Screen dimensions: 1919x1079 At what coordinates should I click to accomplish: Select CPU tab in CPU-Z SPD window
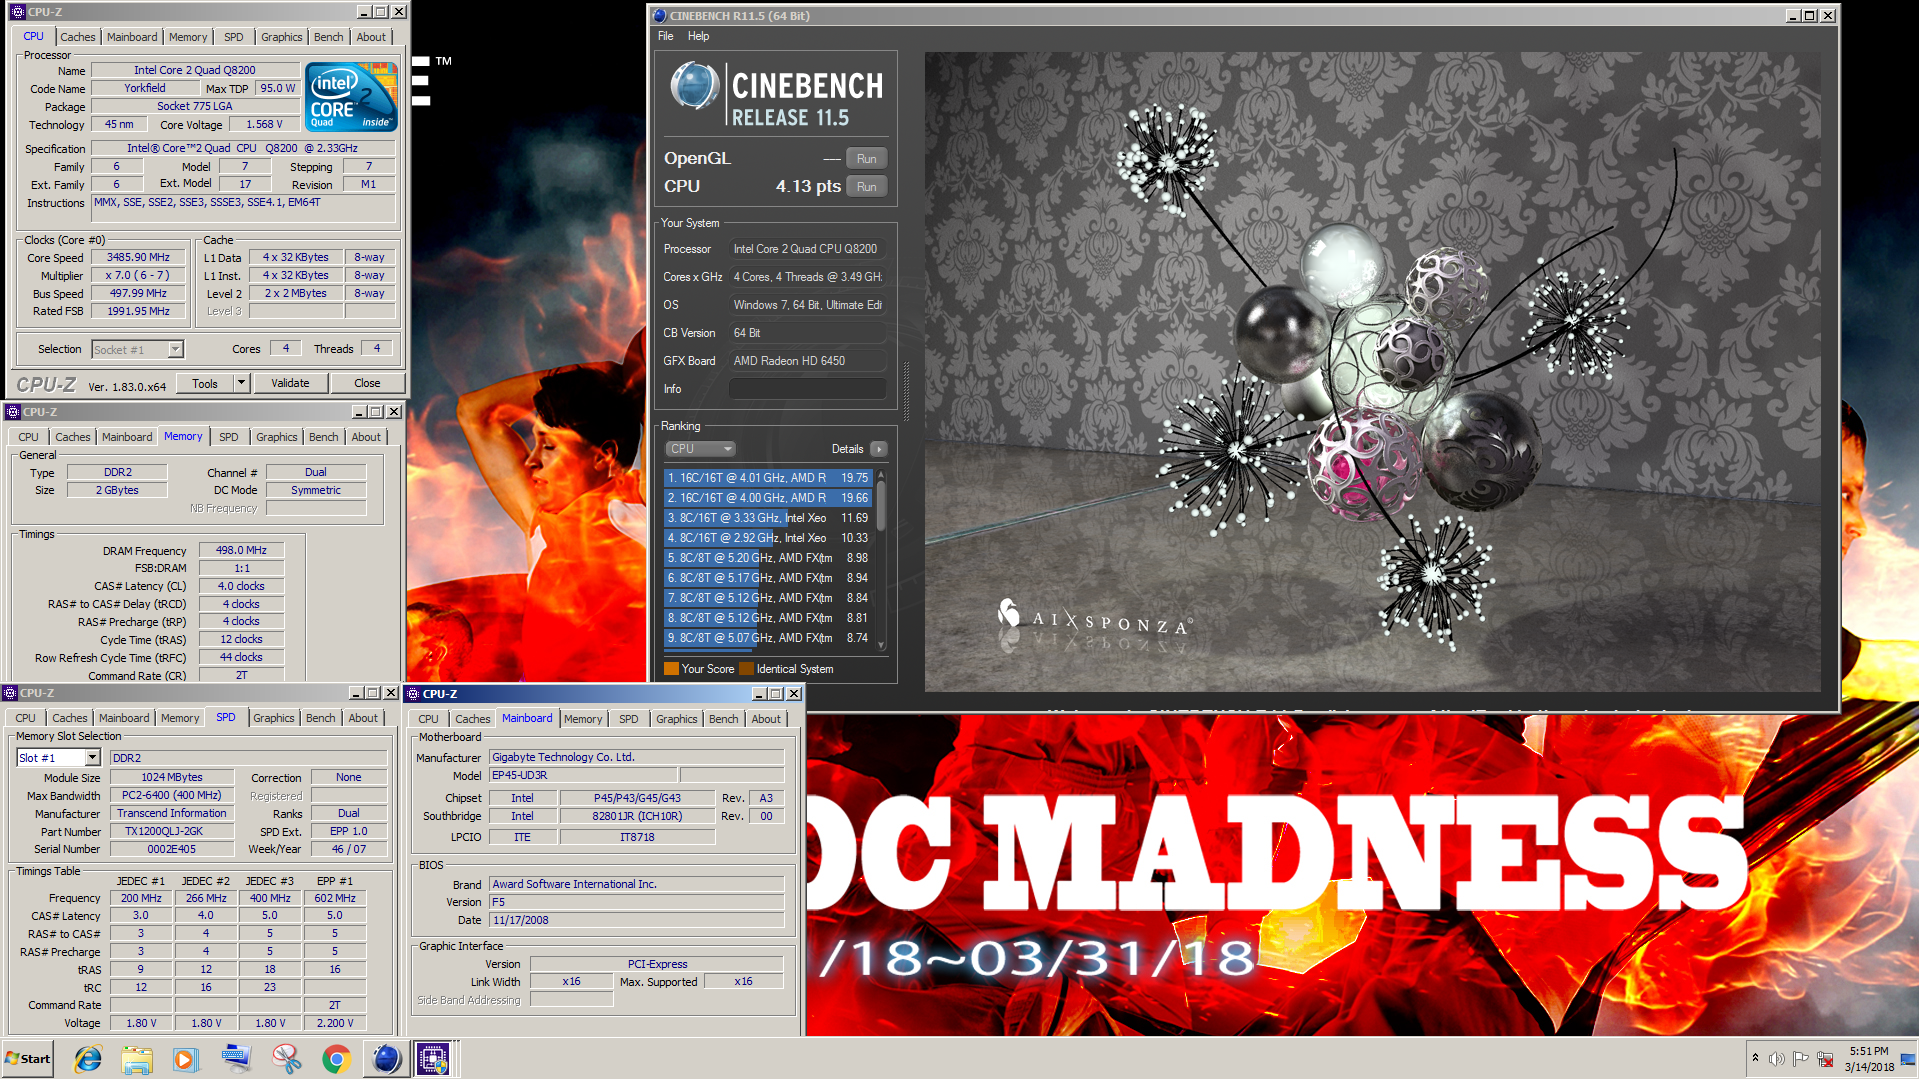(26, 718)
